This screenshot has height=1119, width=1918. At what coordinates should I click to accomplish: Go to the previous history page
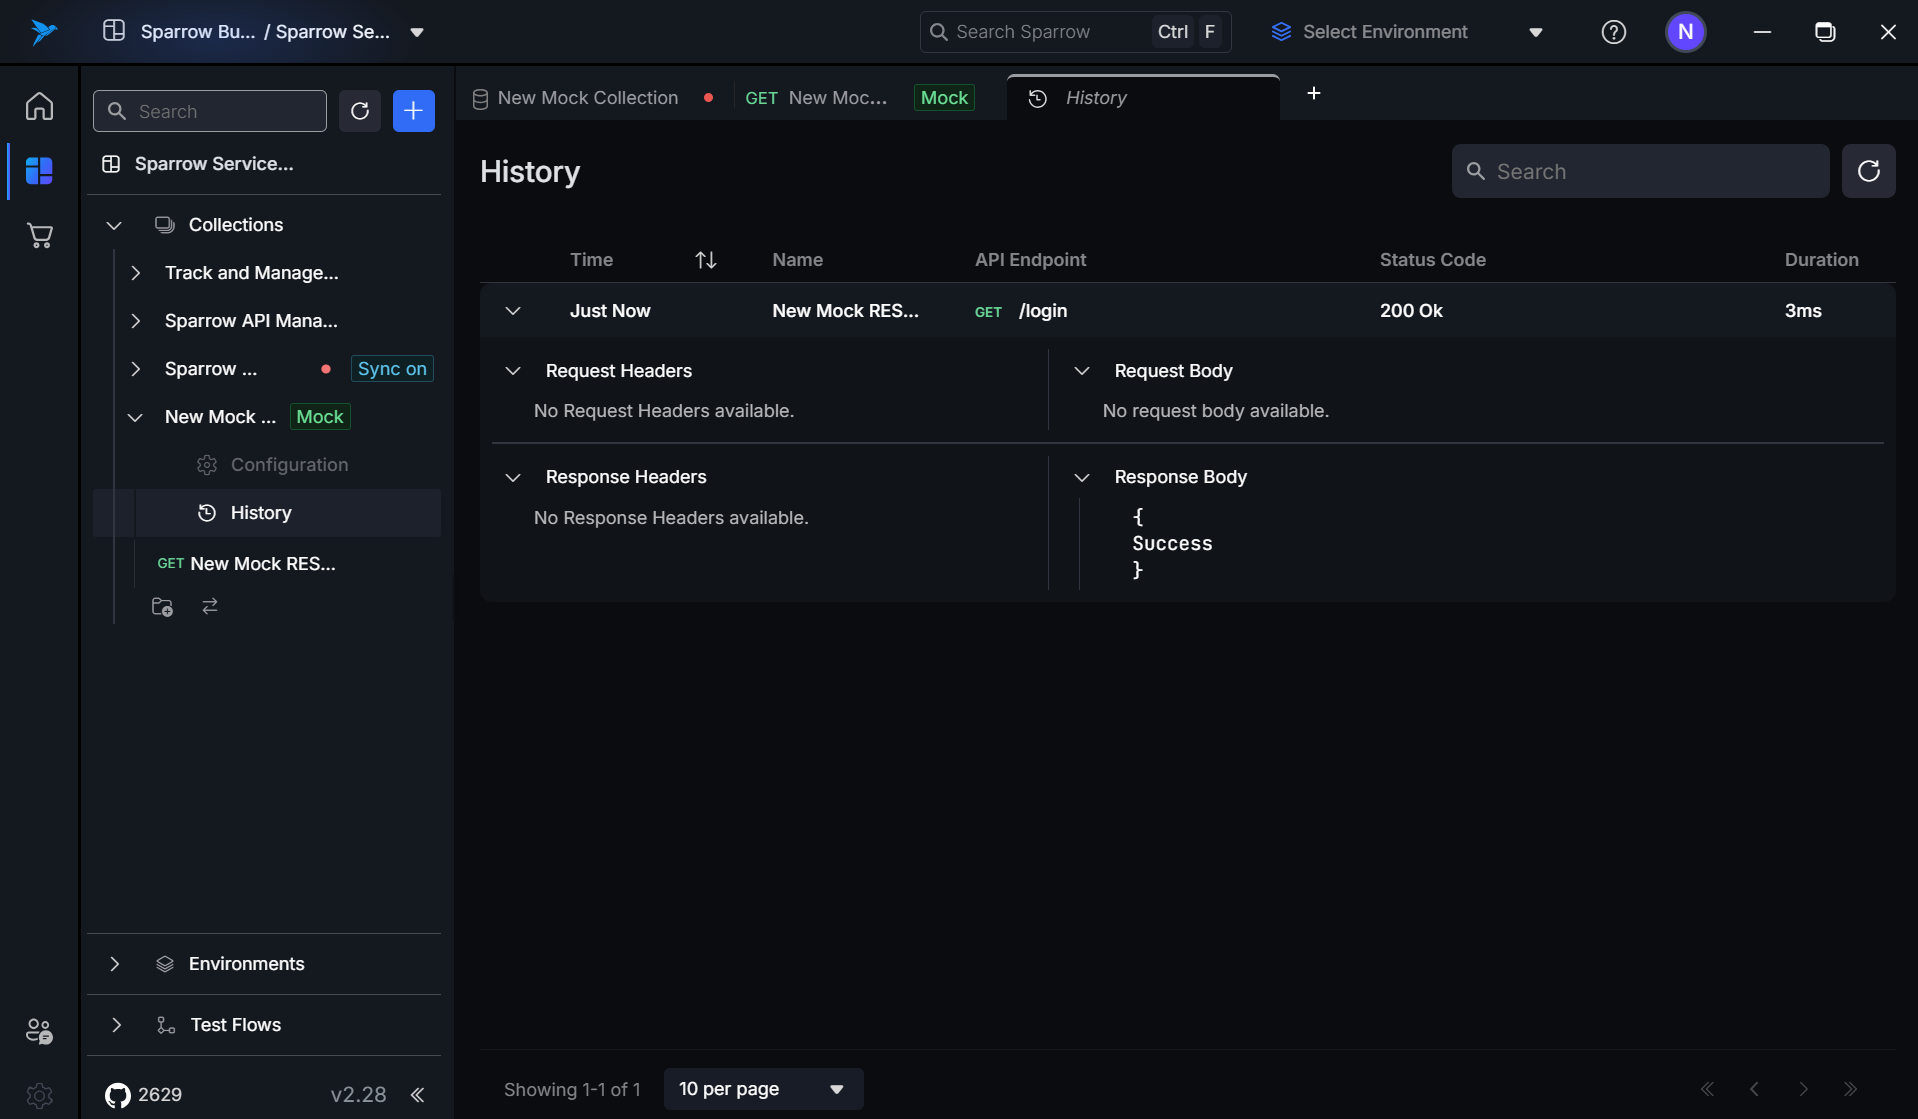click(x=1755, y=1089)
